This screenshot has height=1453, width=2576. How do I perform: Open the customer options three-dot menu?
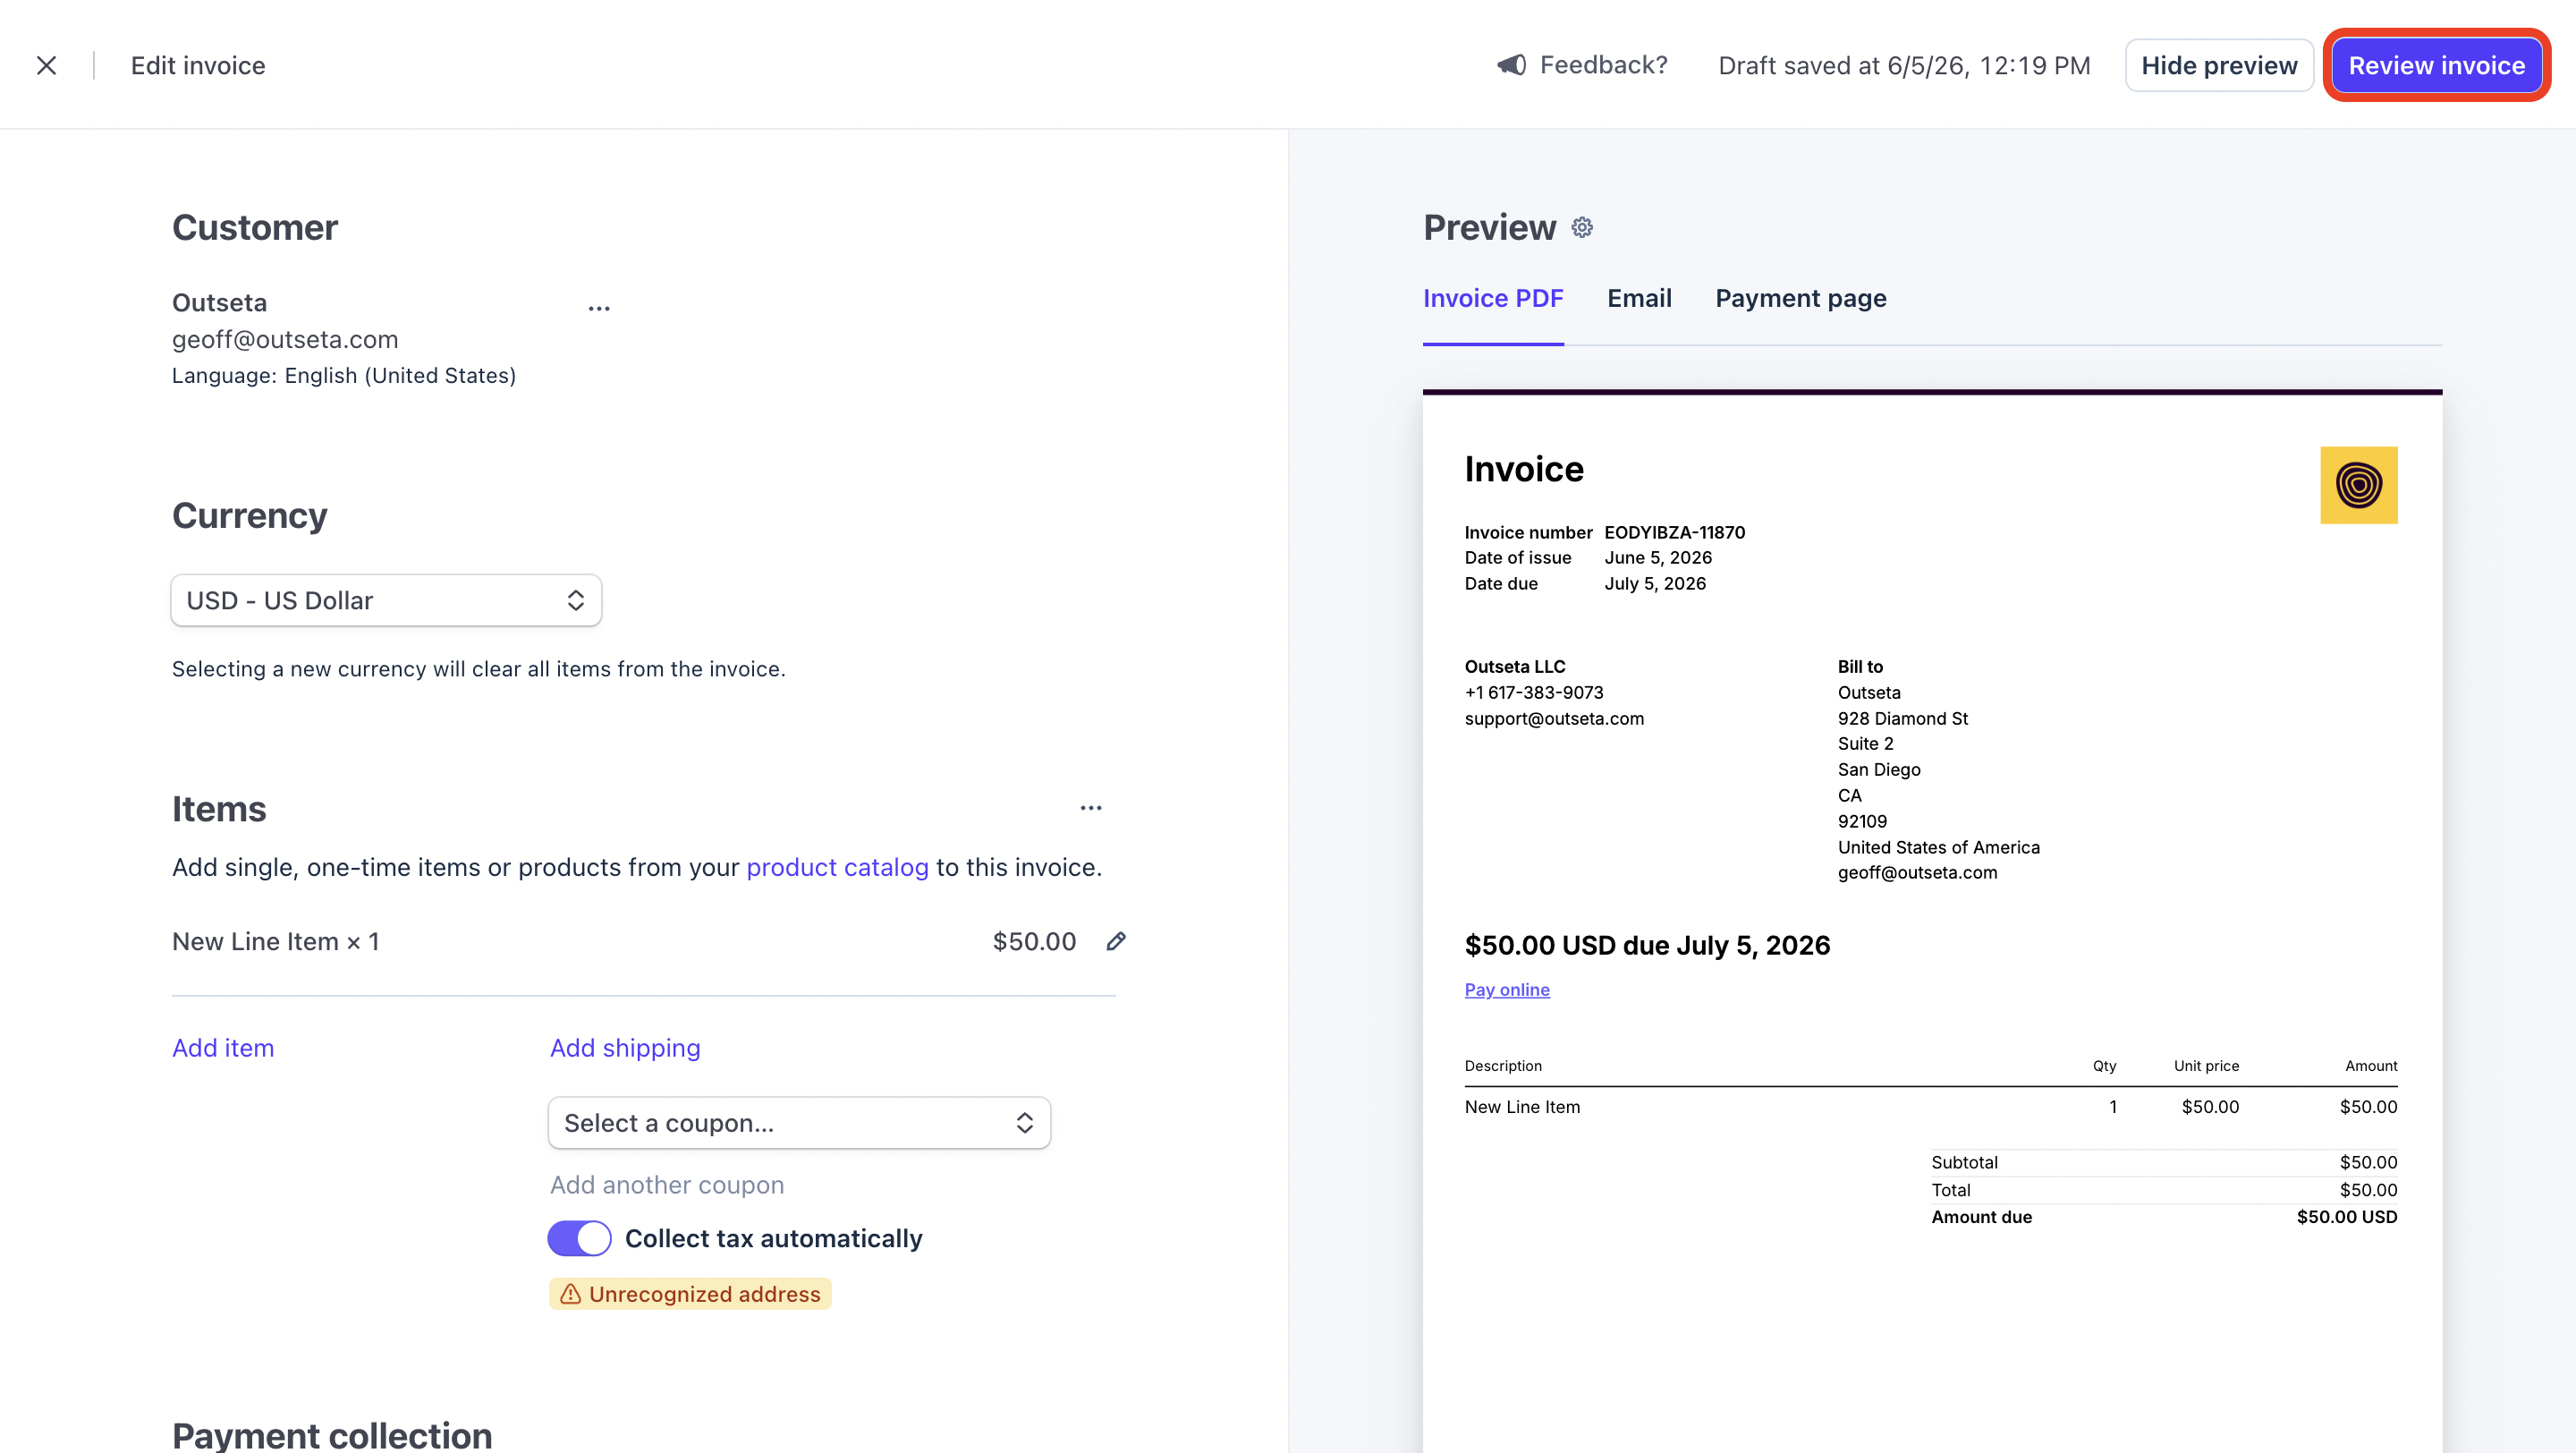click(599, 309)
